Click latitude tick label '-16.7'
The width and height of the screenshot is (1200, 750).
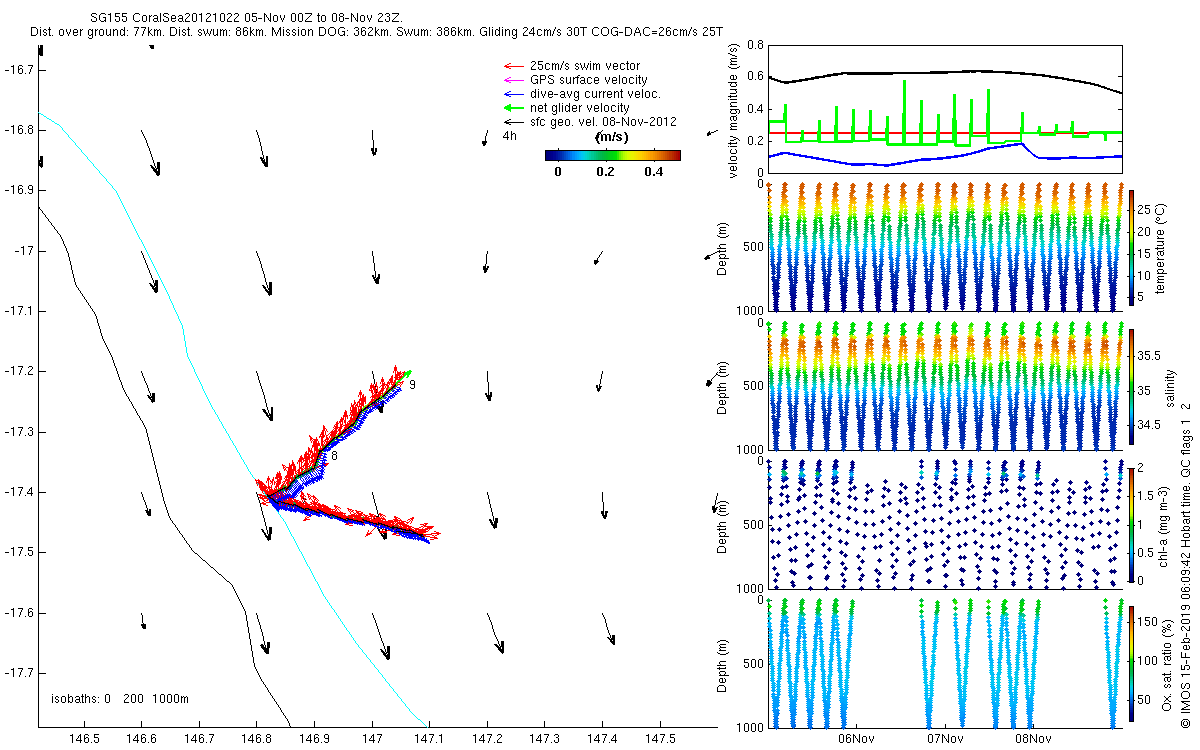click(17, 69)
